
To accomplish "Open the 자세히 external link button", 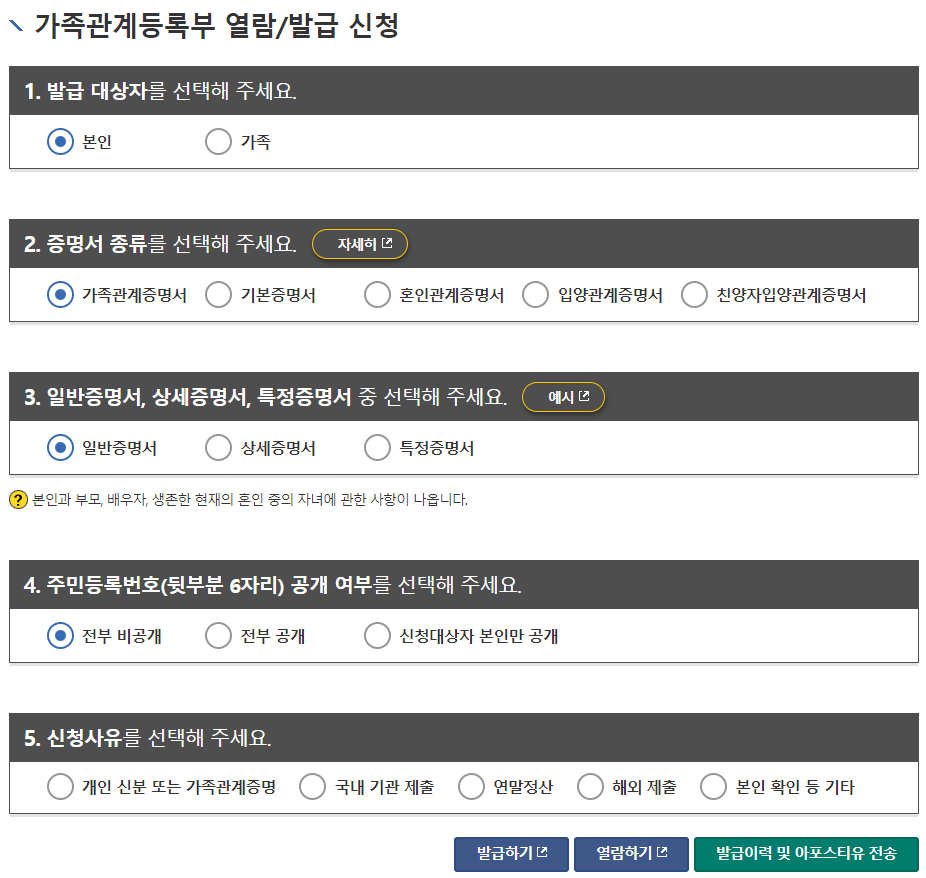I will [359, 243].
